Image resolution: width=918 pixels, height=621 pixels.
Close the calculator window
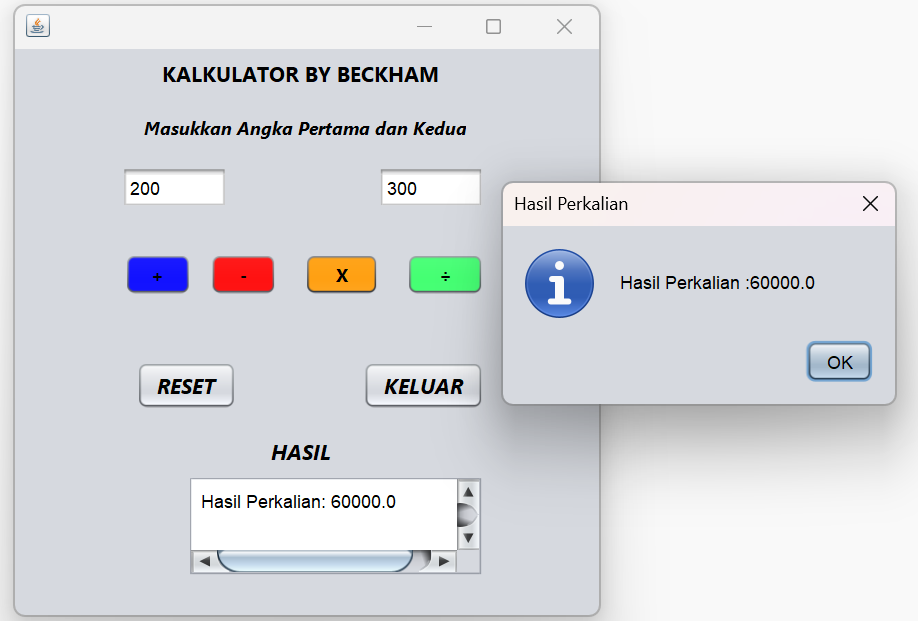564,26
